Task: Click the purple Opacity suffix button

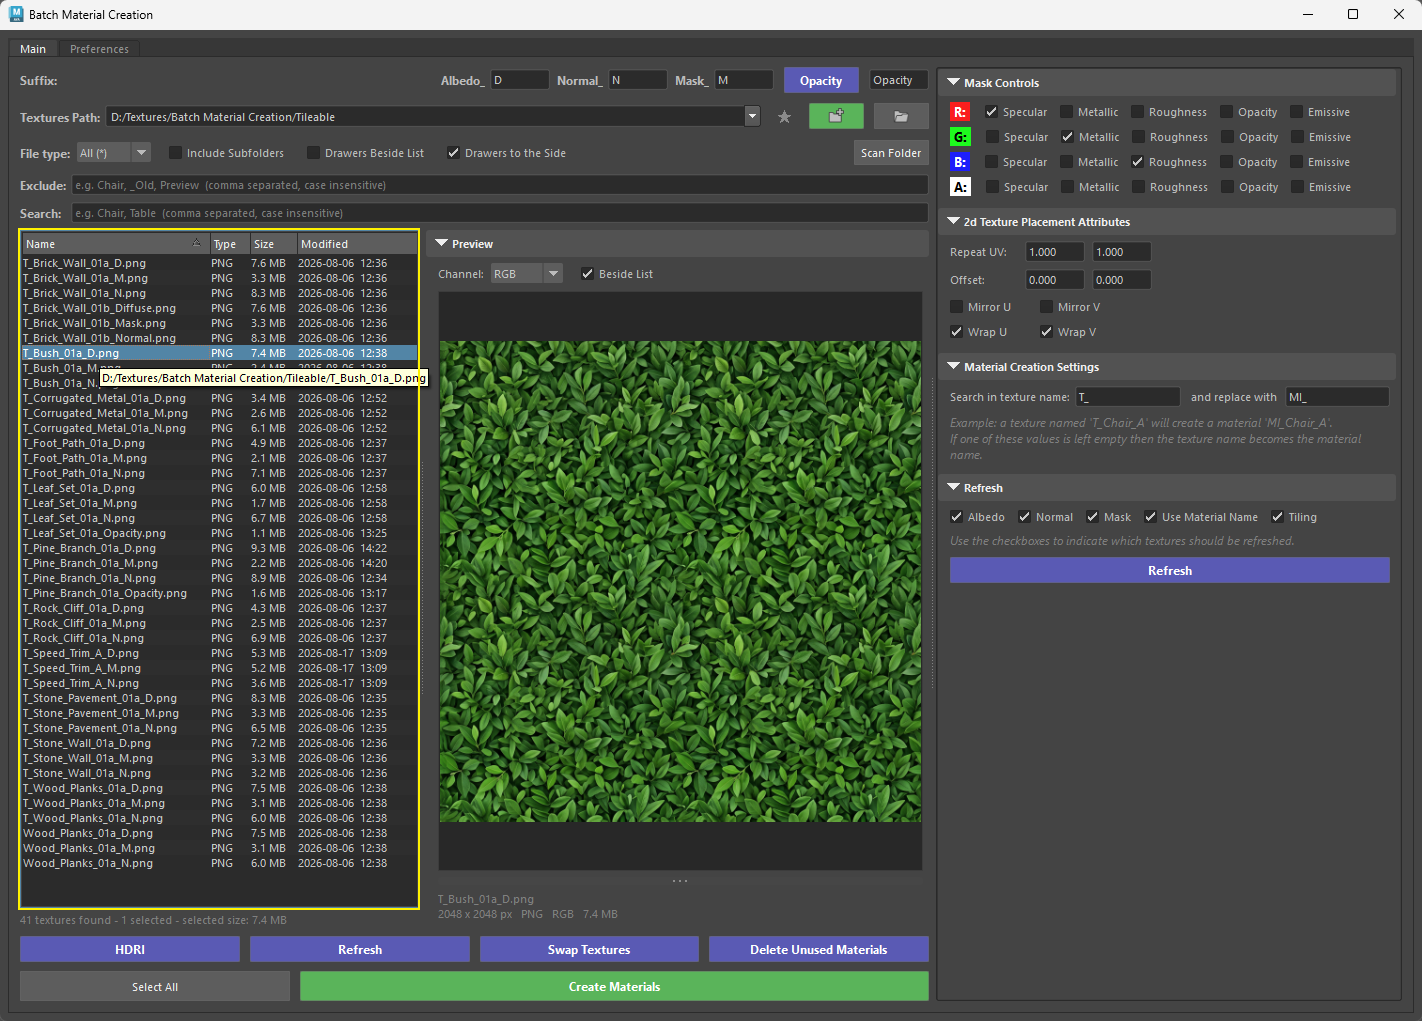Action: [821, 81]
